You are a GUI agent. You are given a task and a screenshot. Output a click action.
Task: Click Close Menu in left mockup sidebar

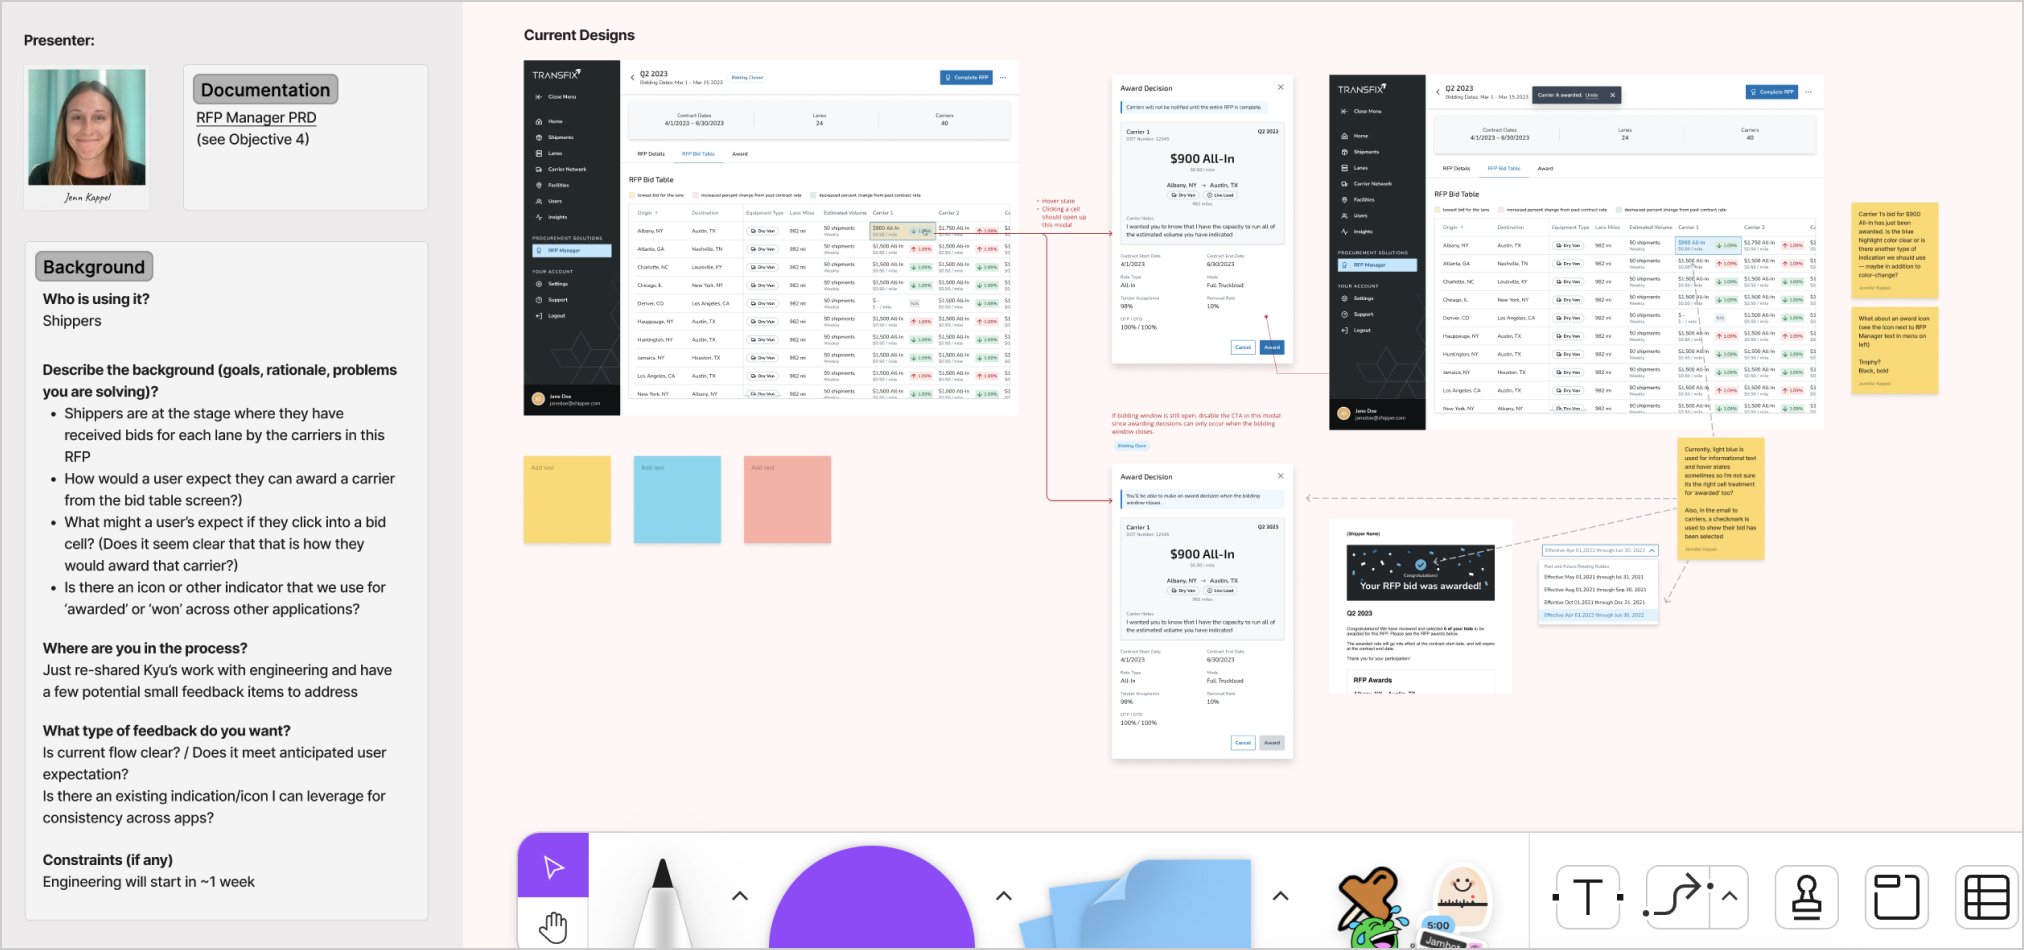coord(556,97)
